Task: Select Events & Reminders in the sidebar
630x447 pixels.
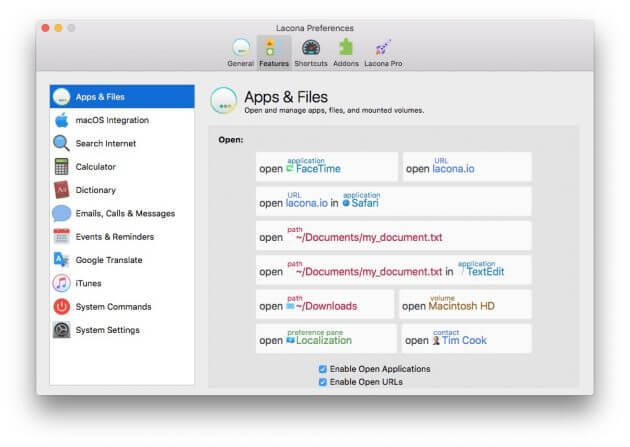Action: pos(122,237)
